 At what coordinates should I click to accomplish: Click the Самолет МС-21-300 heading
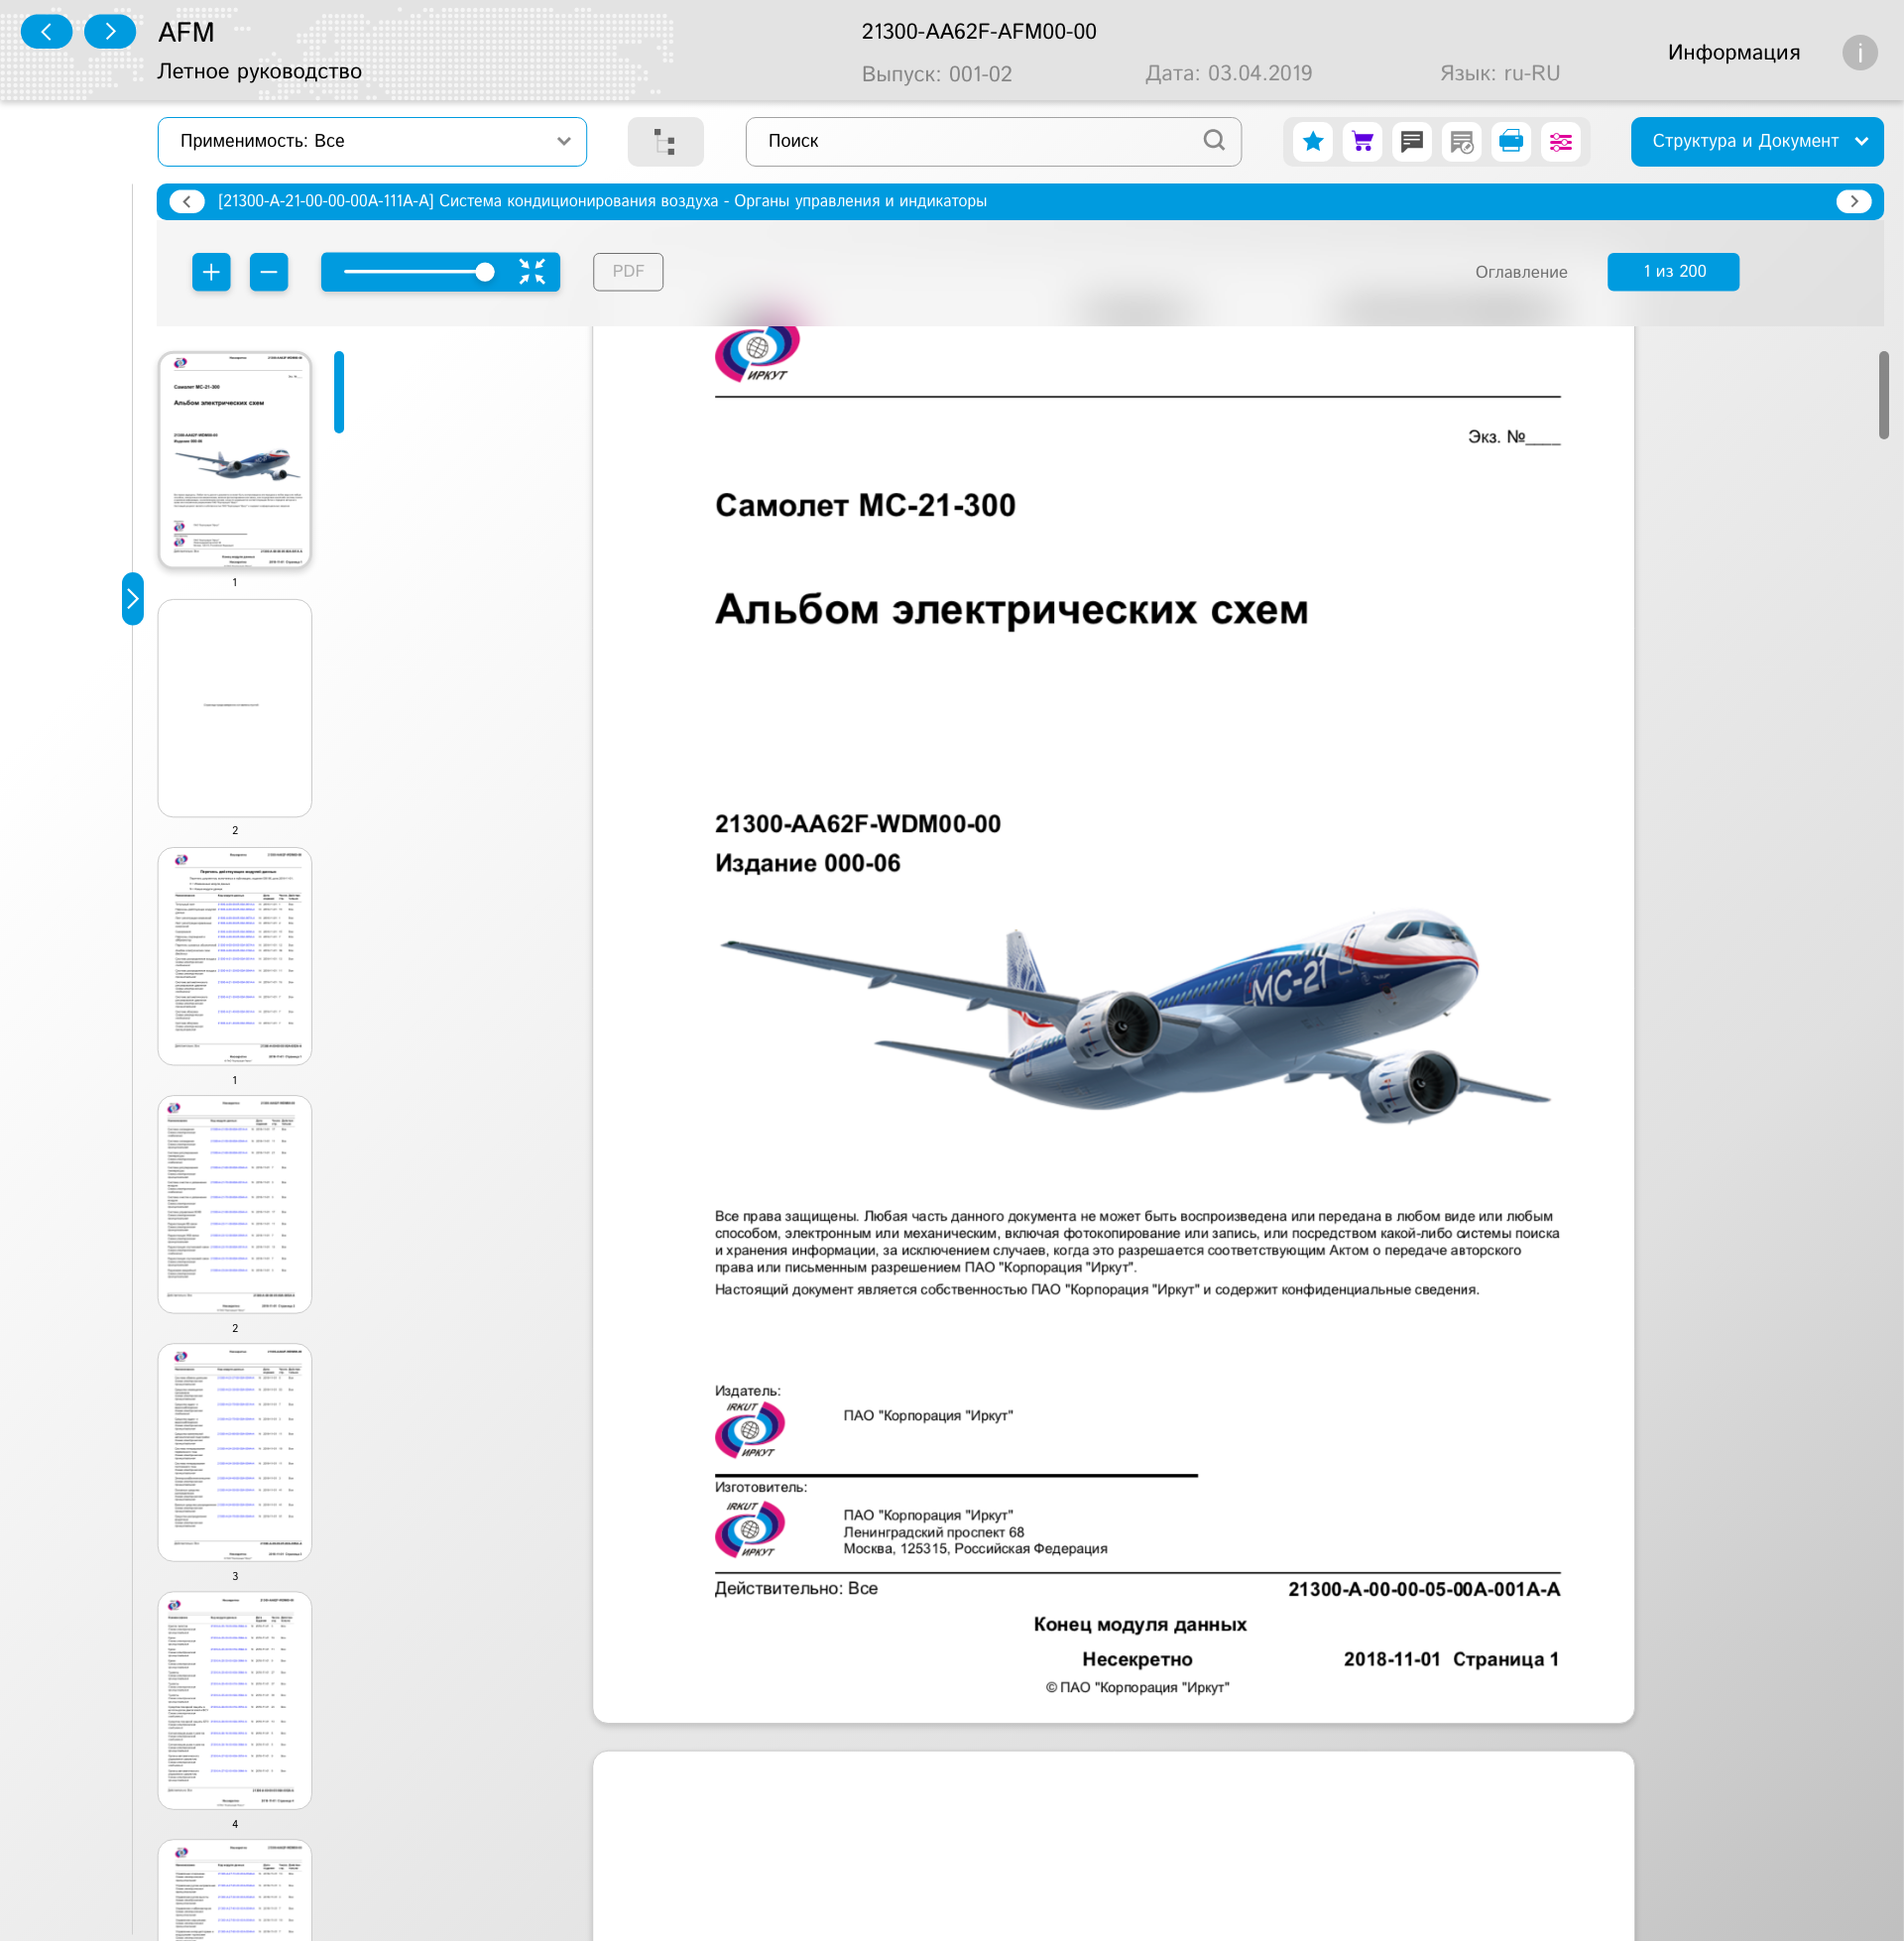click(865, 506)
